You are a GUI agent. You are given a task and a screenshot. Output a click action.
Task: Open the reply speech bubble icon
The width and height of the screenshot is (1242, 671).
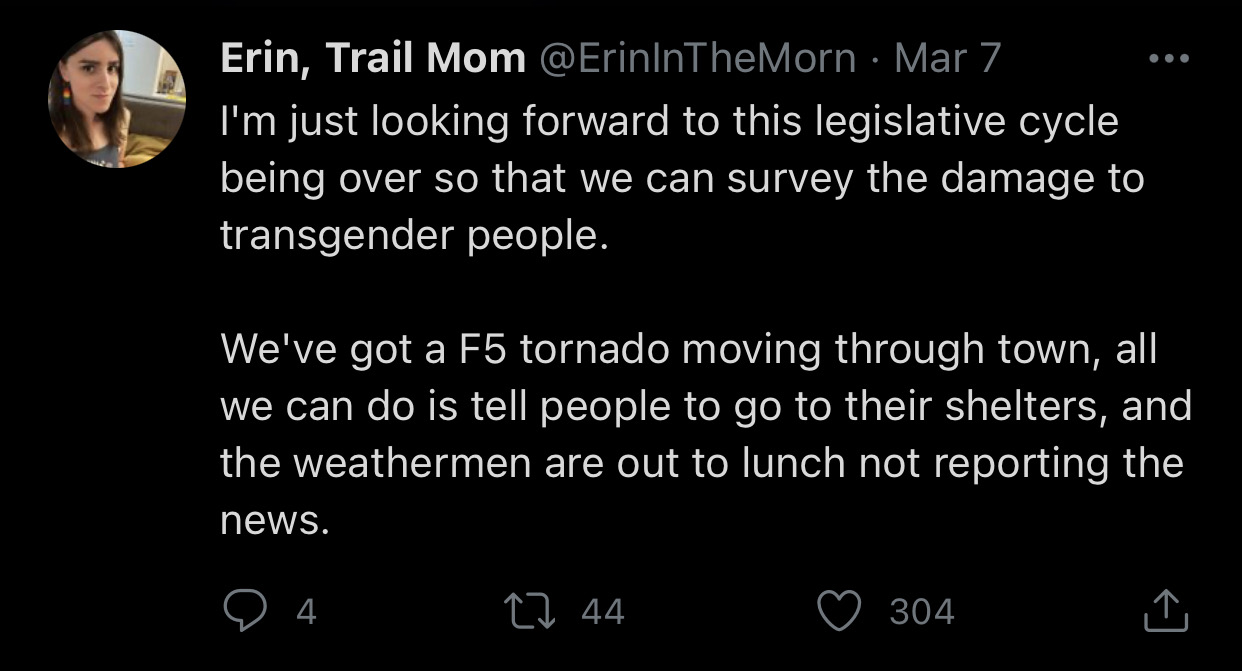tap(243, 610)
